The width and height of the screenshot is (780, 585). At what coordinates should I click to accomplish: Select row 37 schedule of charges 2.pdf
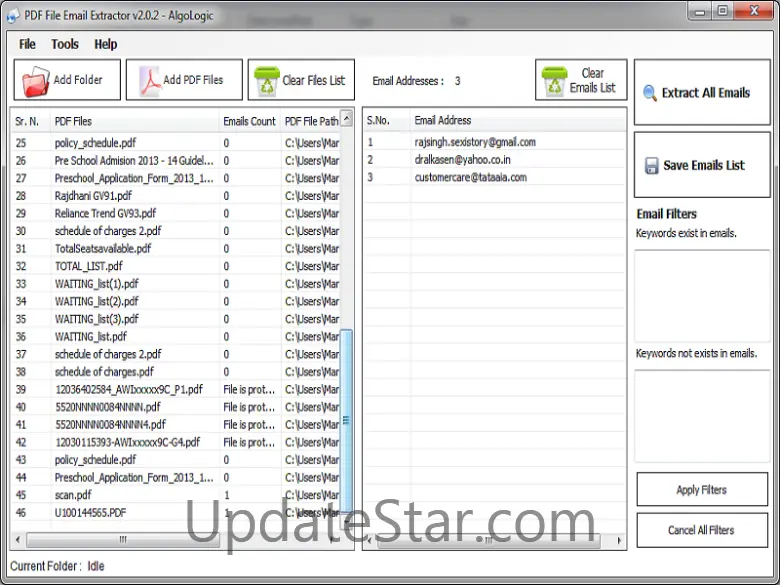point(177,354)
